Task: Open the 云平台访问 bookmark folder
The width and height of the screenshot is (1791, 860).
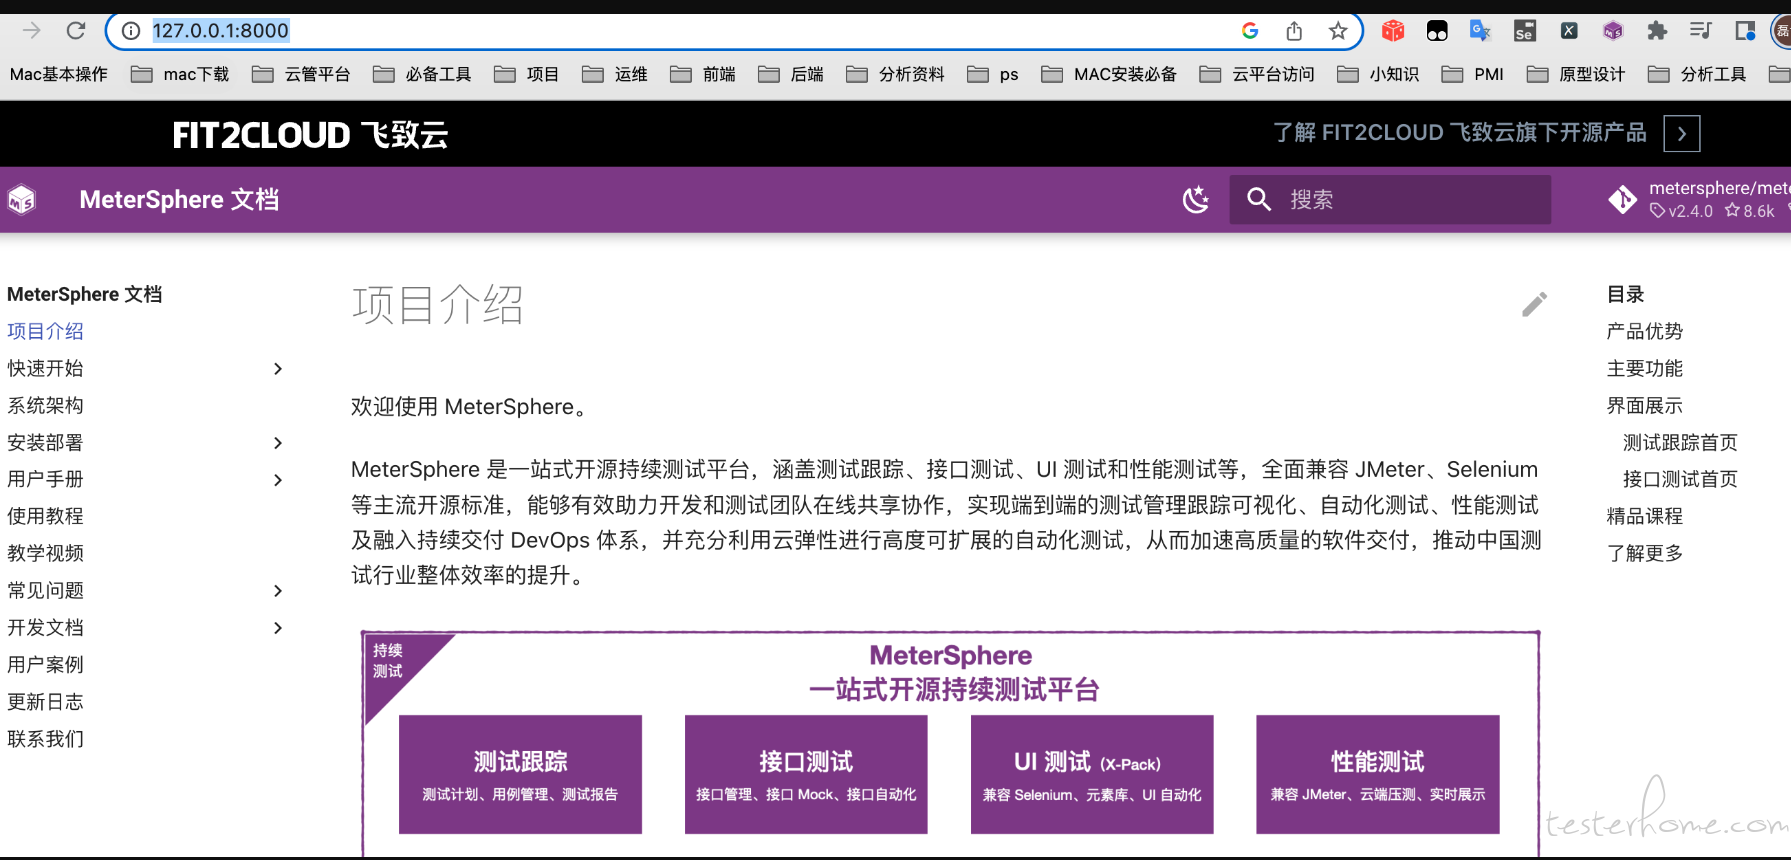Action: point(1257,74)
